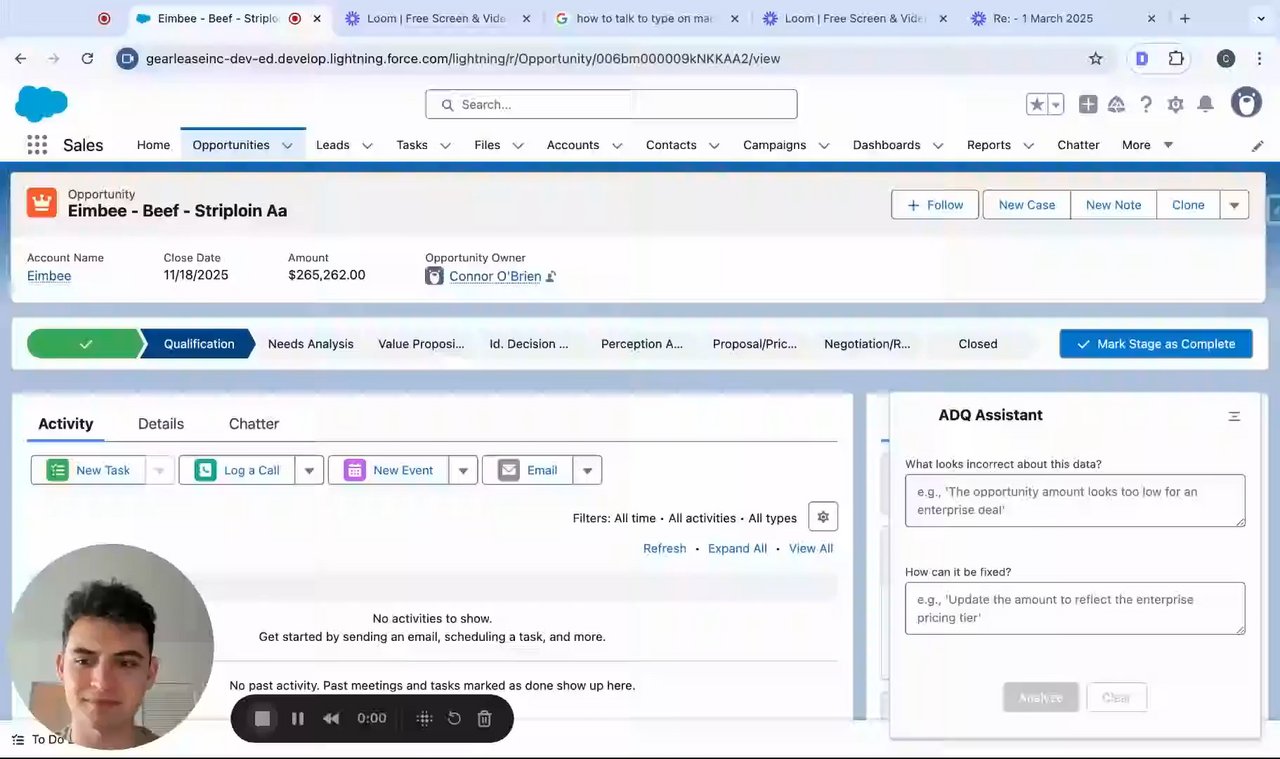
Task: Open the Connor O'Brien owner link
Action: tap(495, 276)
